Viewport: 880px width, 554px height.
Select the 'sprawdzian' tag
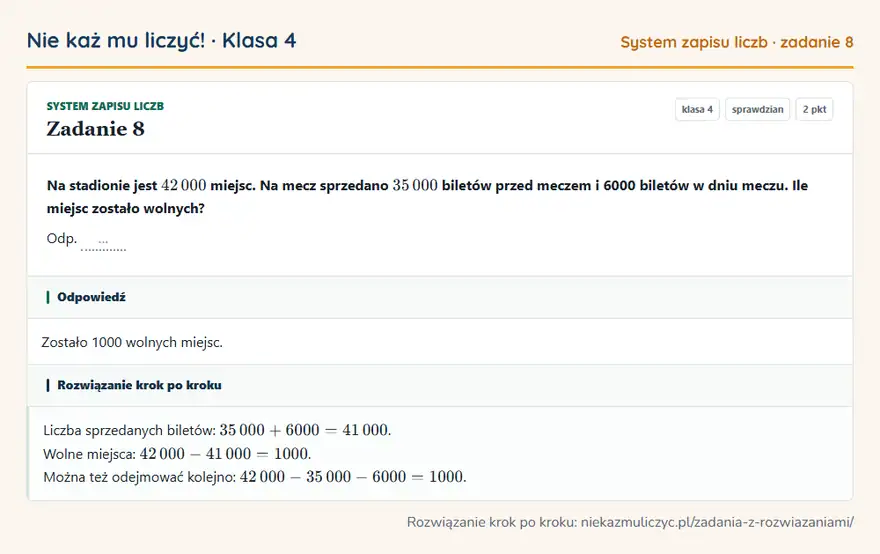(757, 109)
